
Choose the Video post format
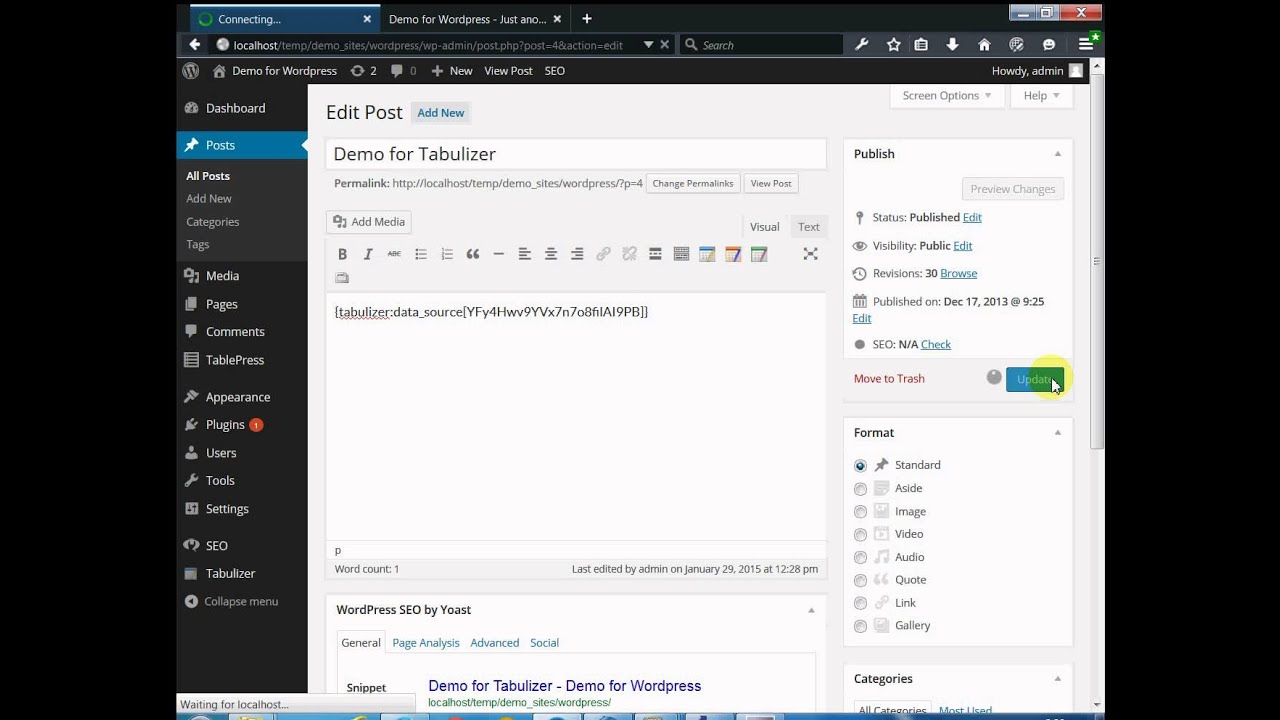tap(860, 534)
